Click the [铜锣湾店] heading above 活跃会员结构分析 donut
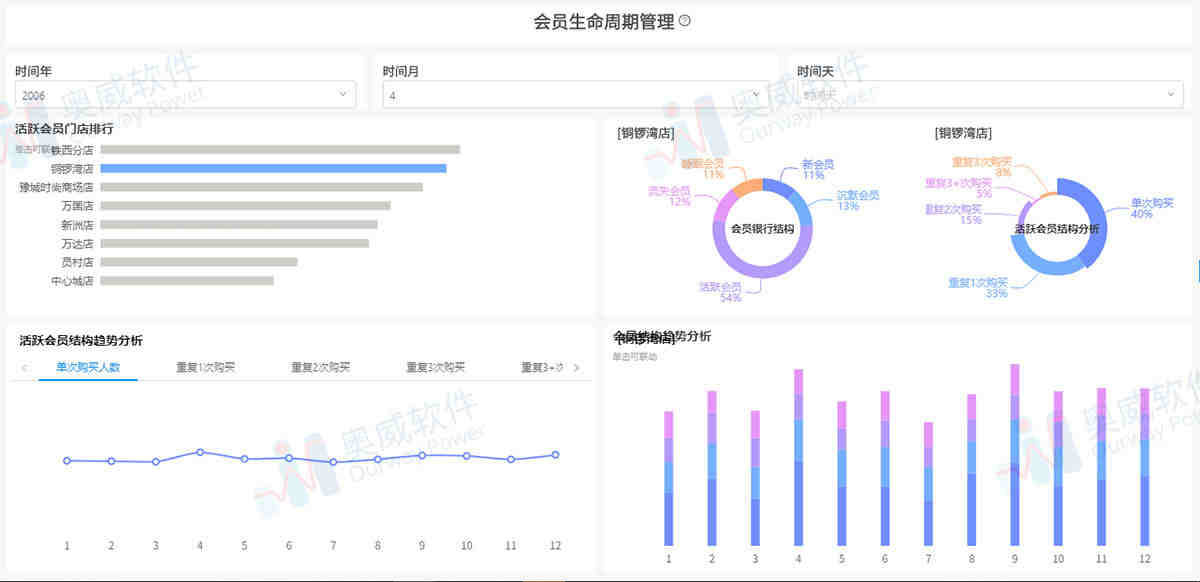This screenshot has width=1200, height=582. (x=964, y=132)
